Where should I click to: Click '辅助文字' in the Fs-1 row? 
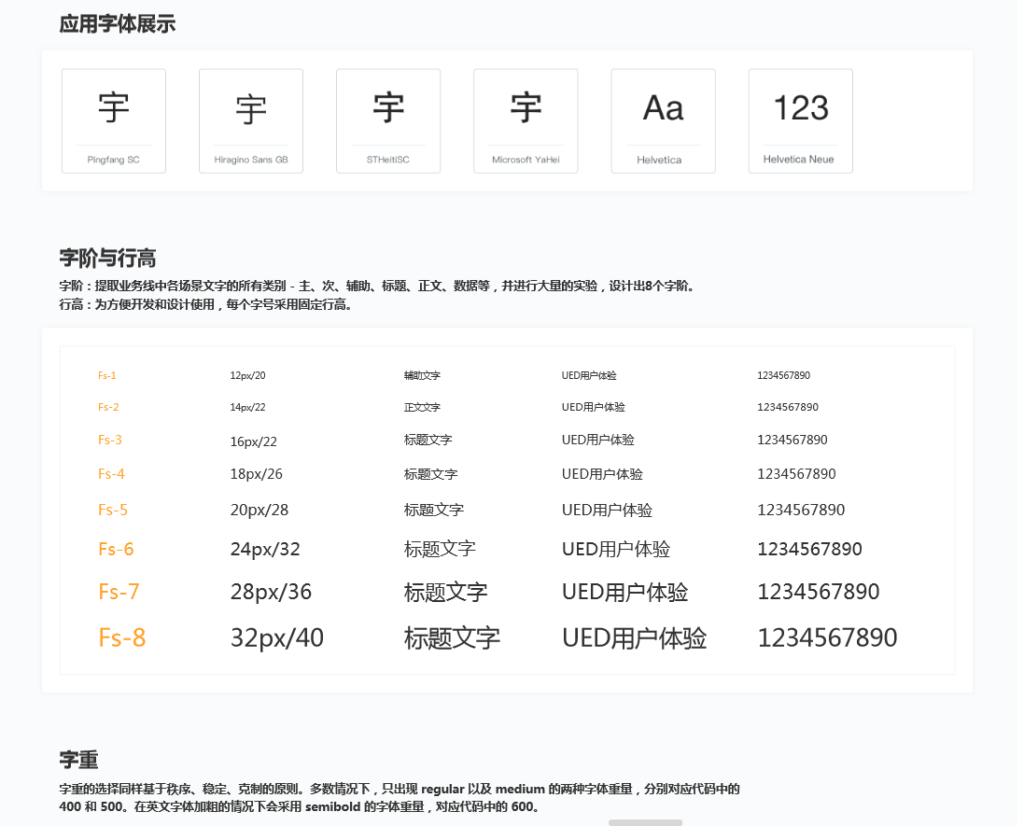pos(422,375)
